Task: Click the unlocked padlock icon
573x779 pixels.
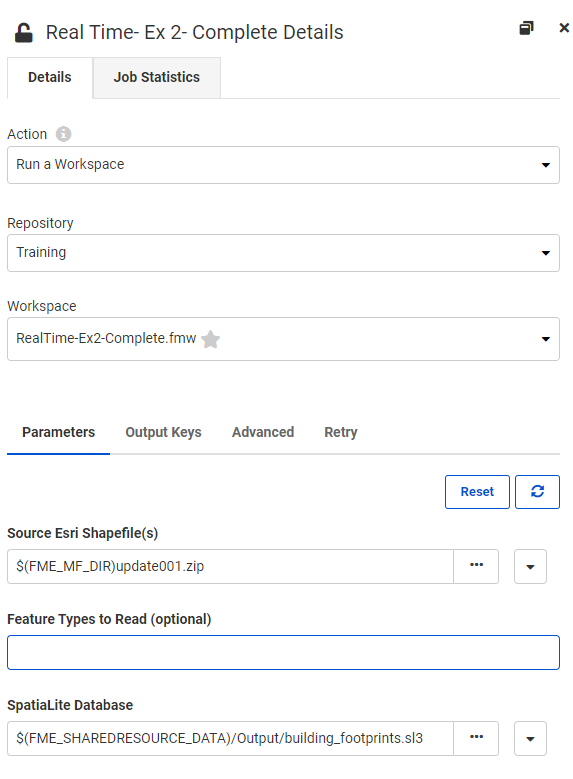Action: [x=23, y=33]
